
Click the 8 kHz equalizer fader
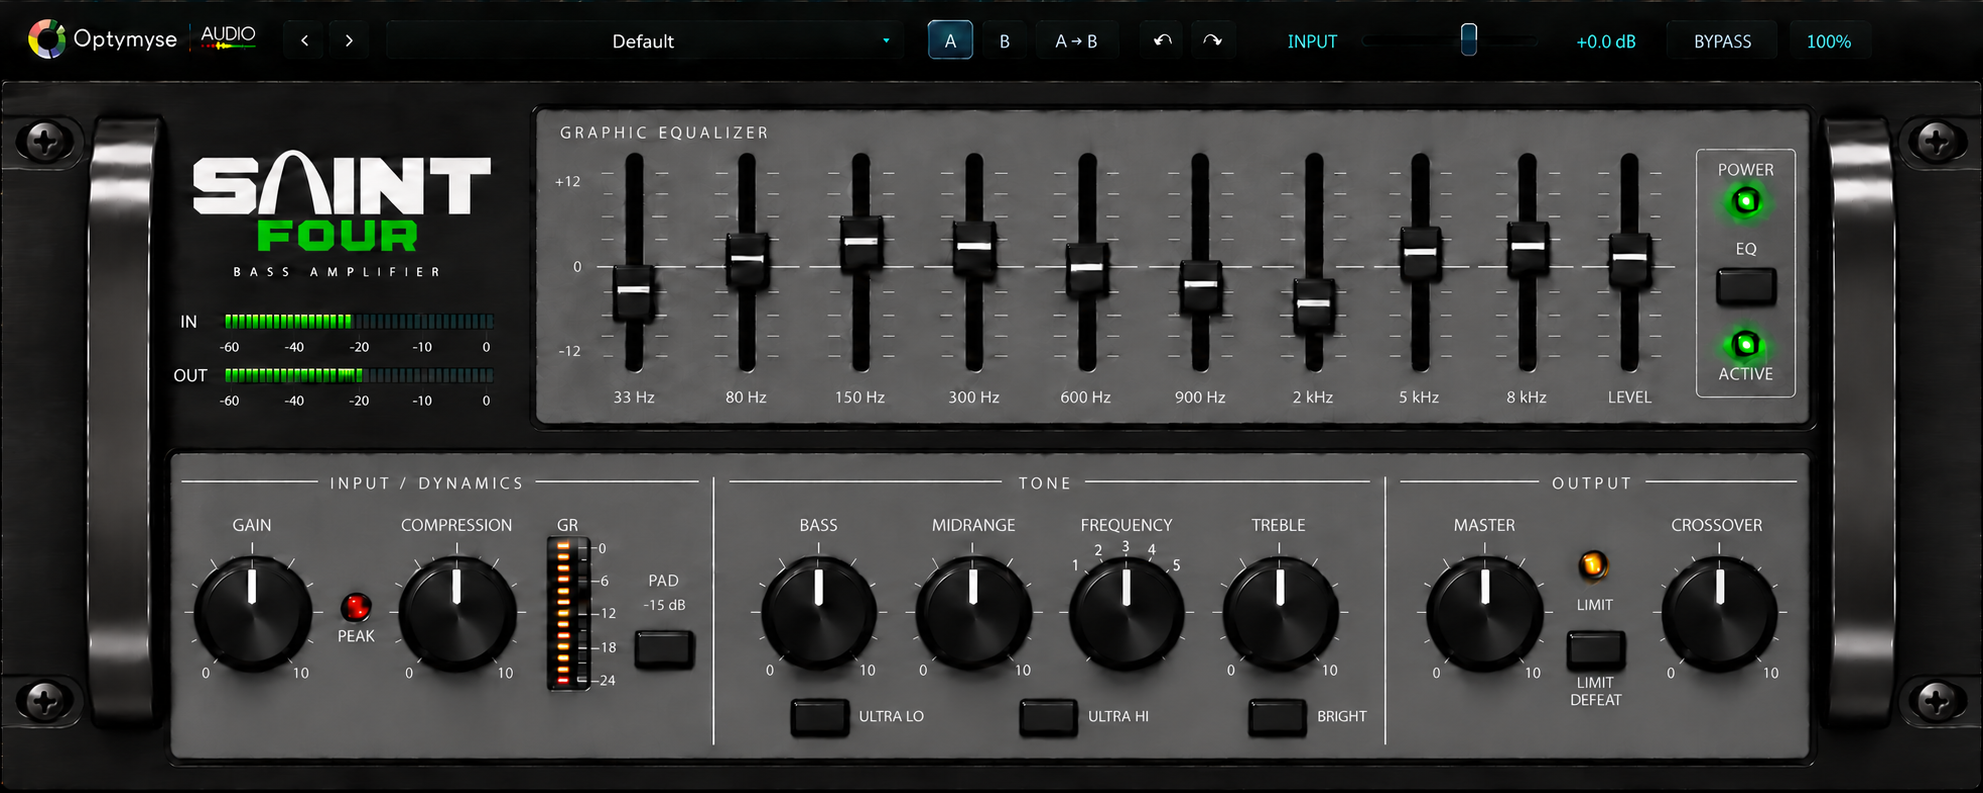[x=1527, y=247]
